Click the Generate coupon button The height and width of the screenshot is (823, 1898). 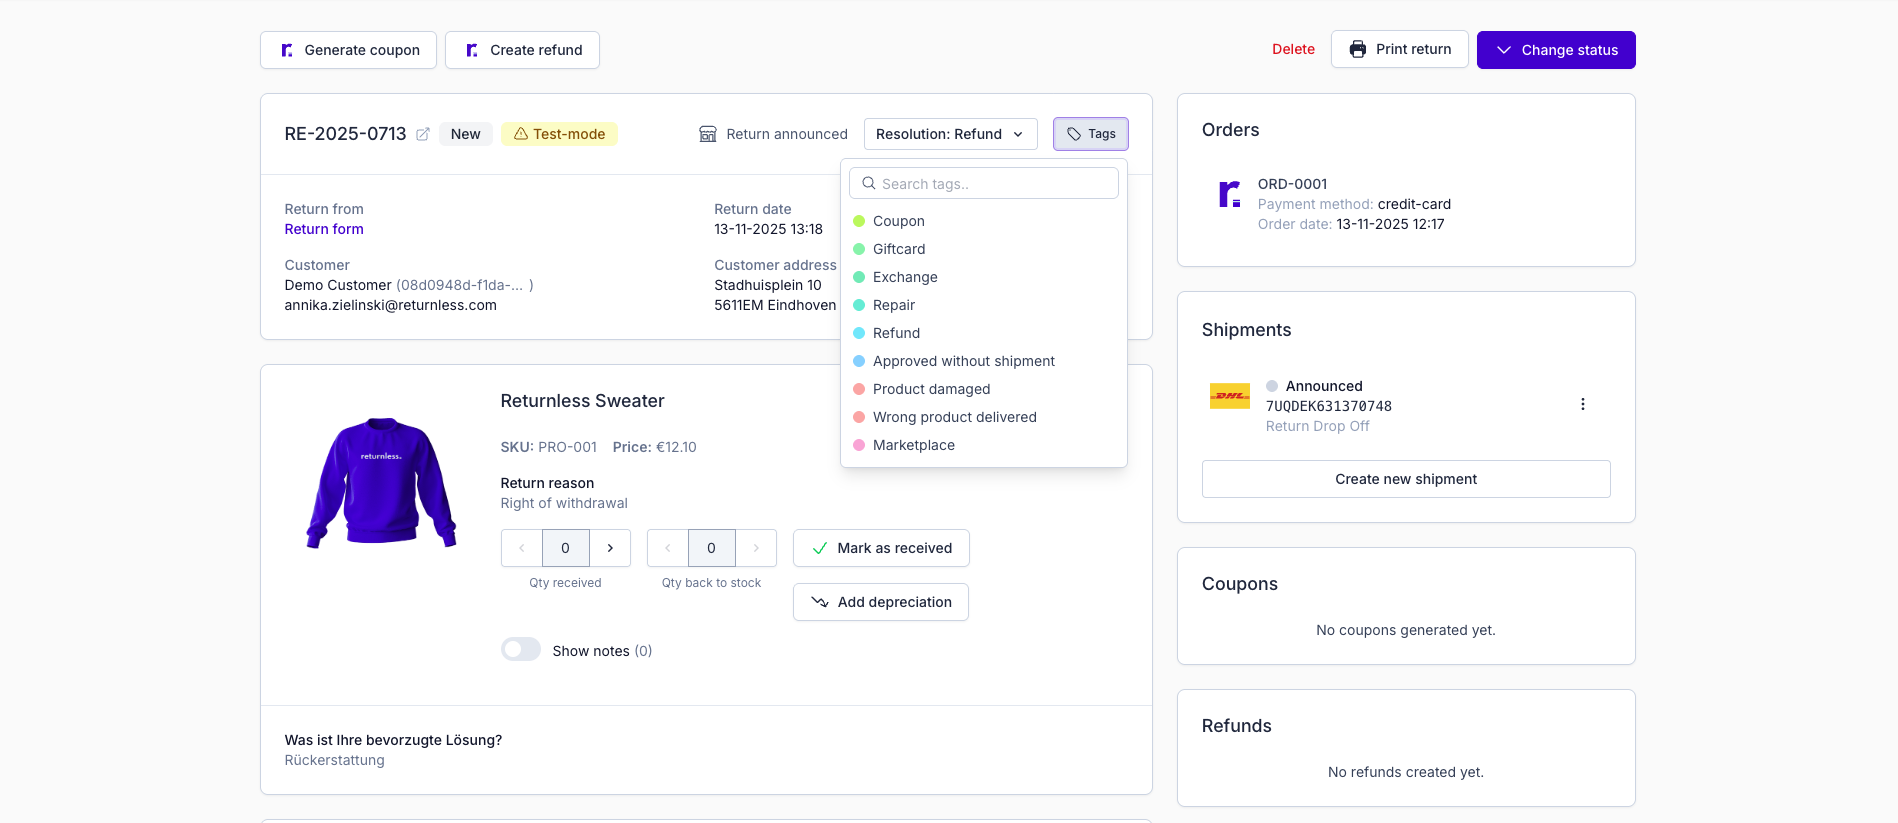[x=348, y=50]
